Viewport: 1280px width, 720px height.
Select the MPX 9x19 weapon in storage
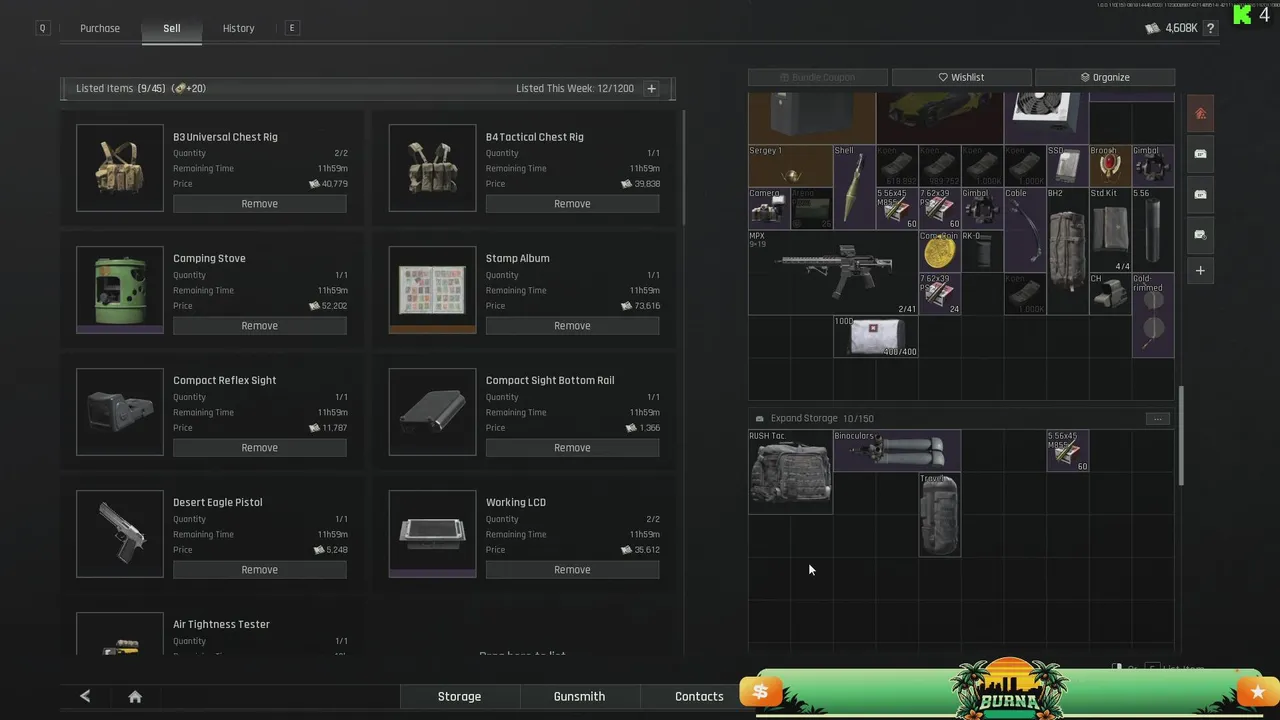pyautogui.click(x=833, y=273)
